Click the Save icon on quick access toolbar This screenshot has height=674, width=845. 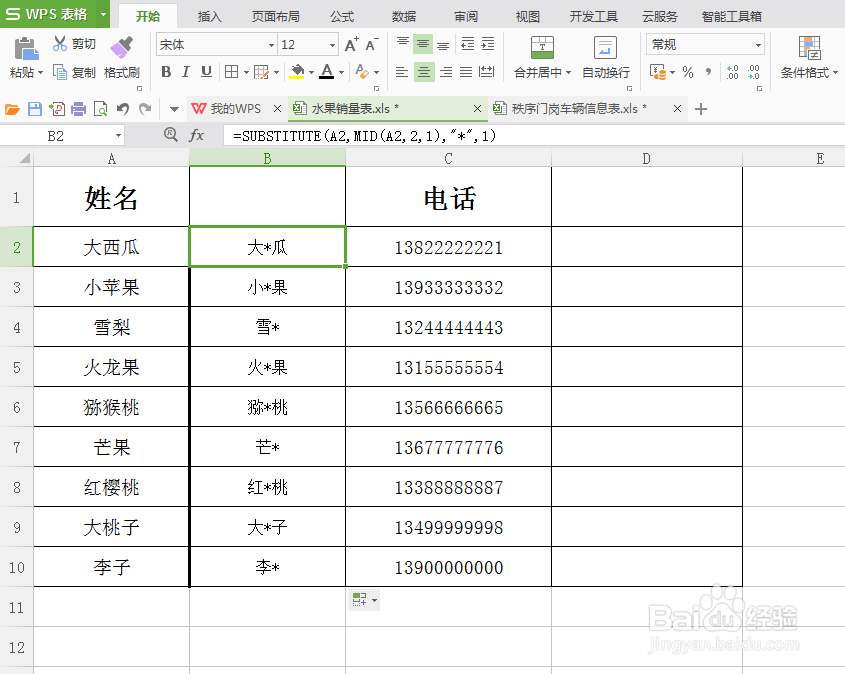[34, 108]
